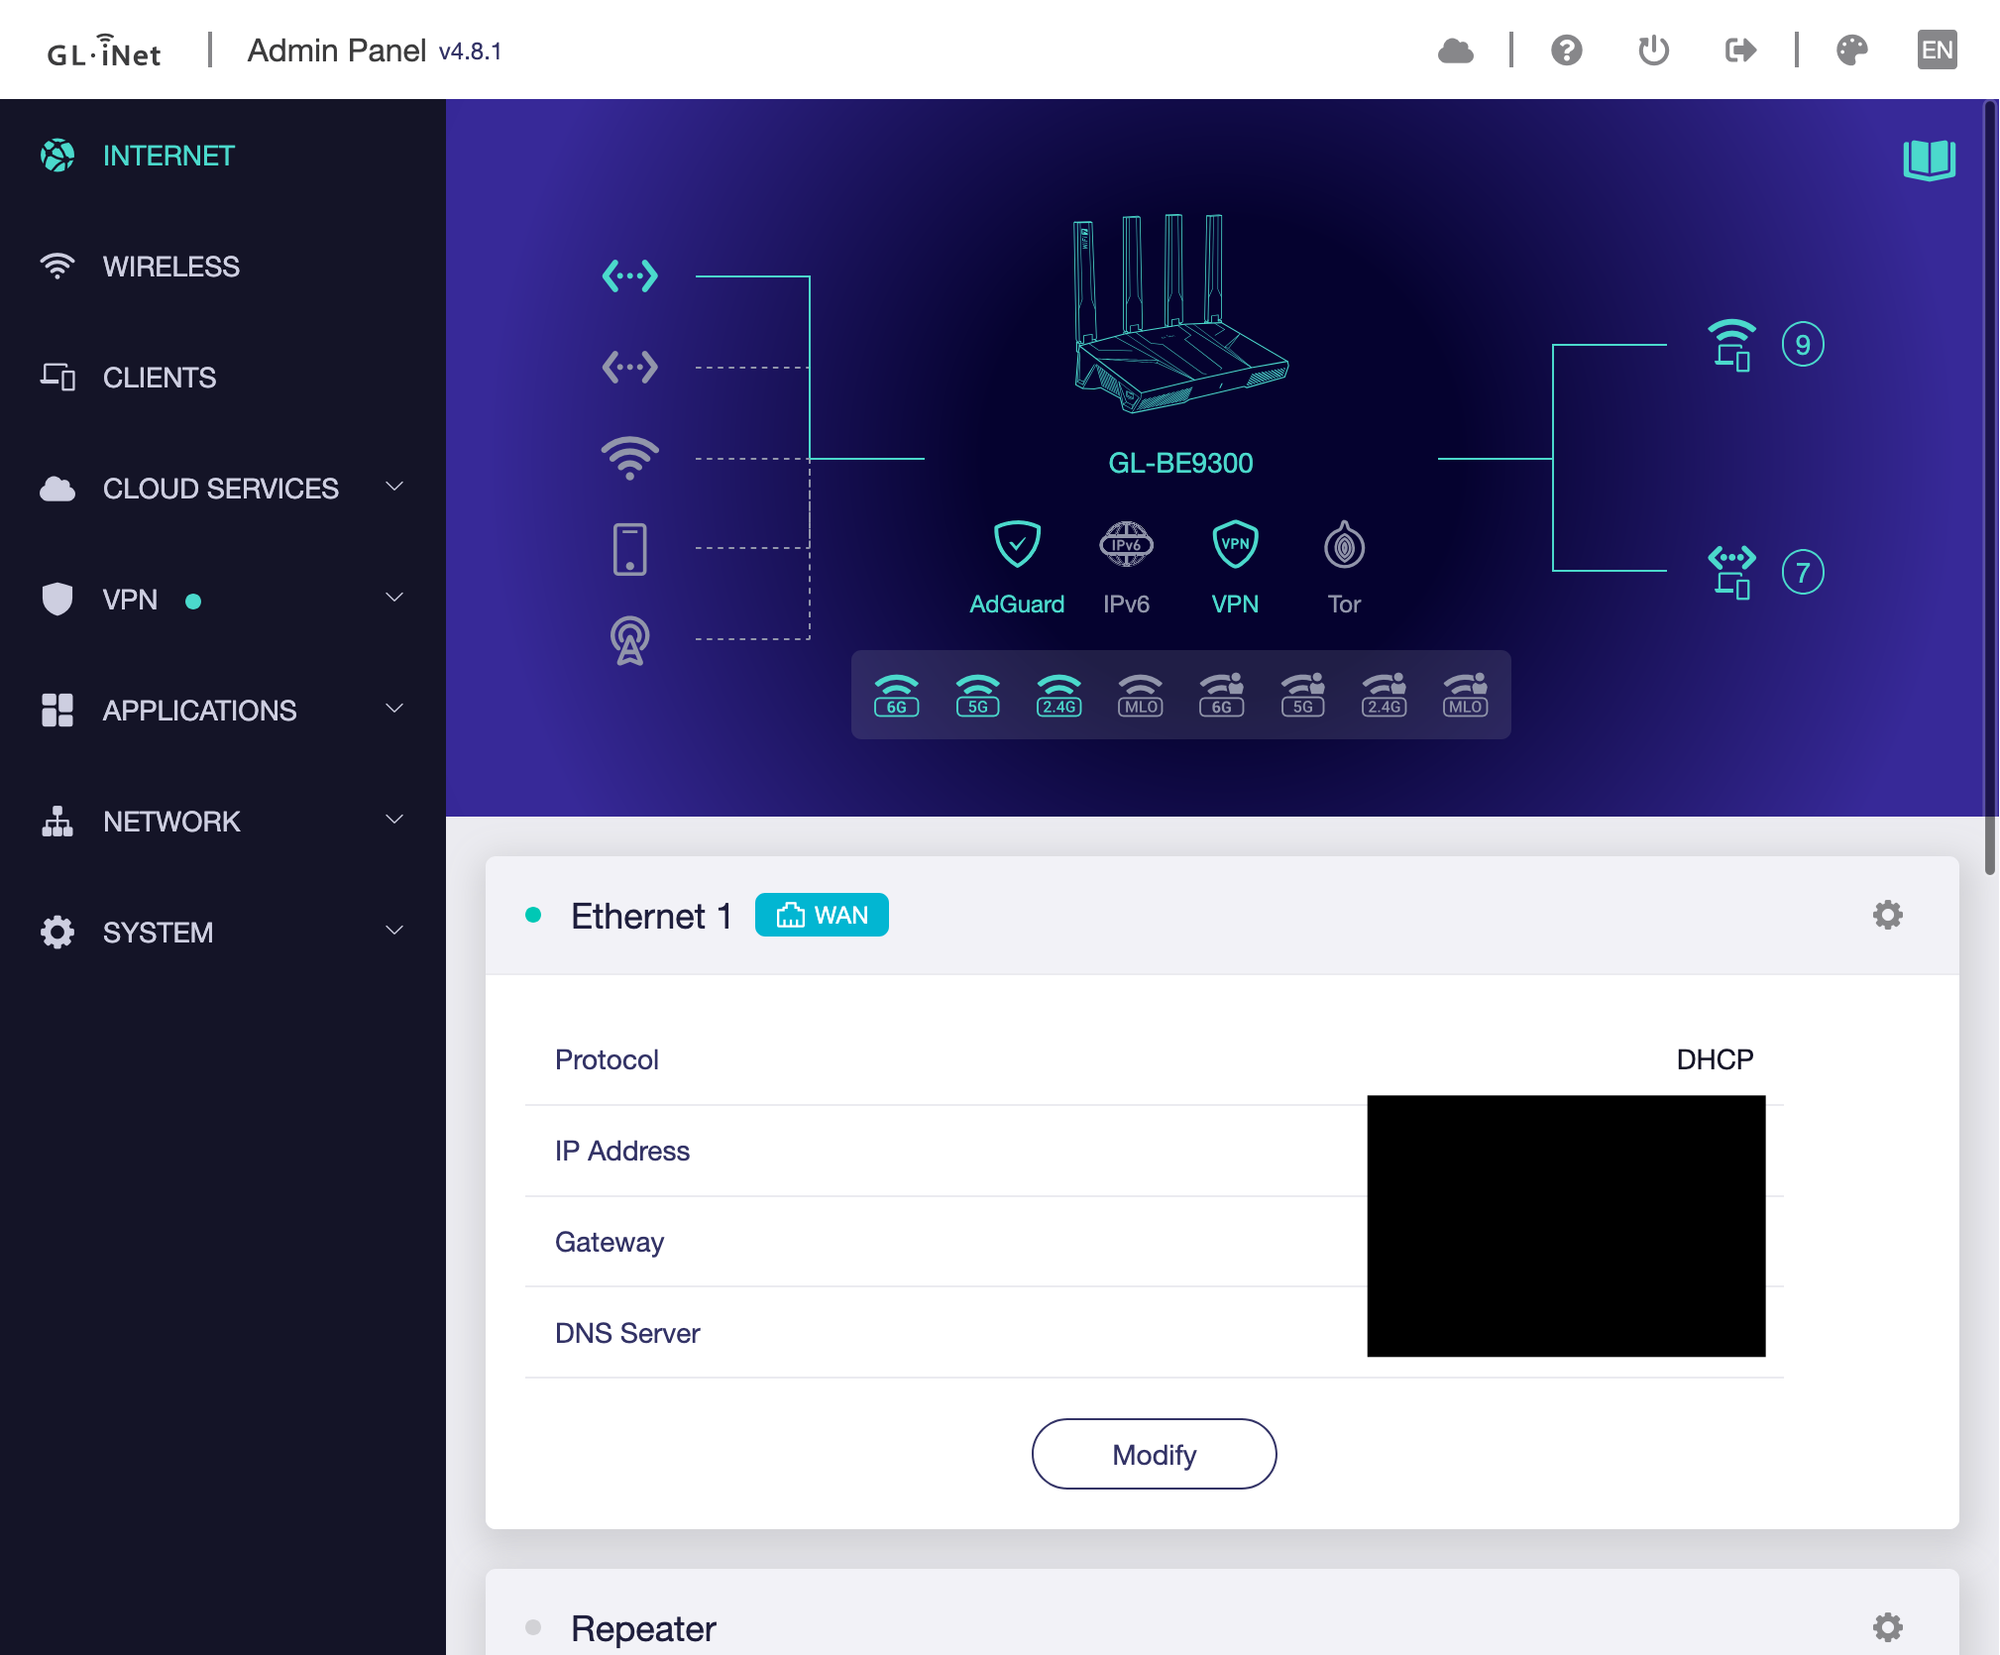
Task: Open the user manual book icon
Action: click(1928, 160)
